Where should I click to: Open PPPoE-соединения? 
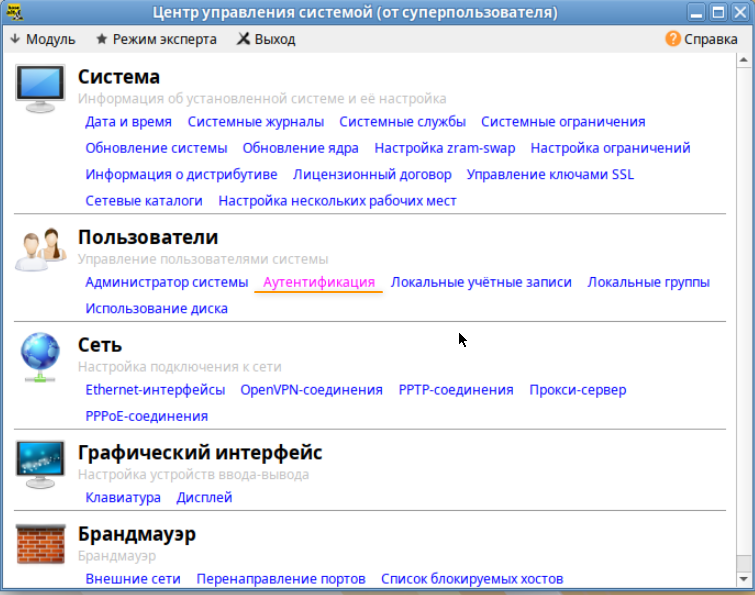coord(146,416)
